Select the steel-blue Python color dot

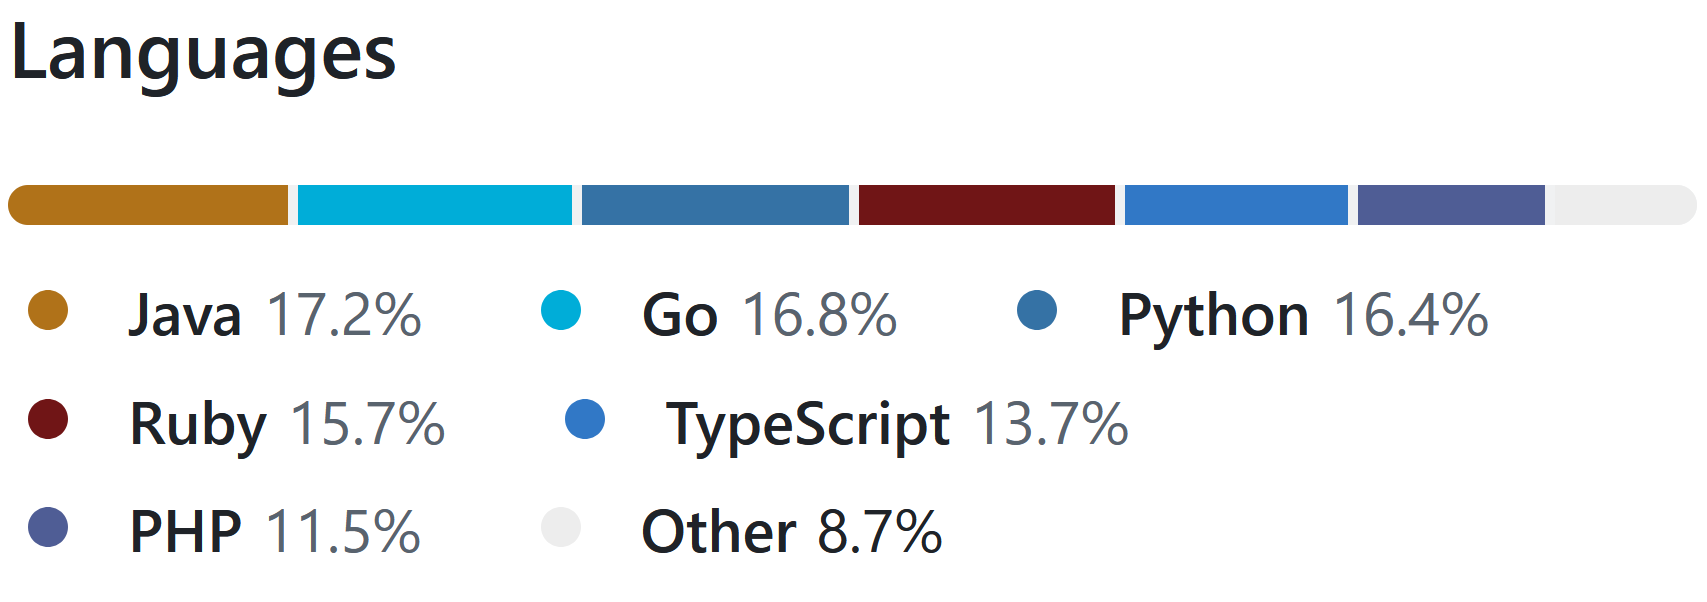tap(1037, 310)
